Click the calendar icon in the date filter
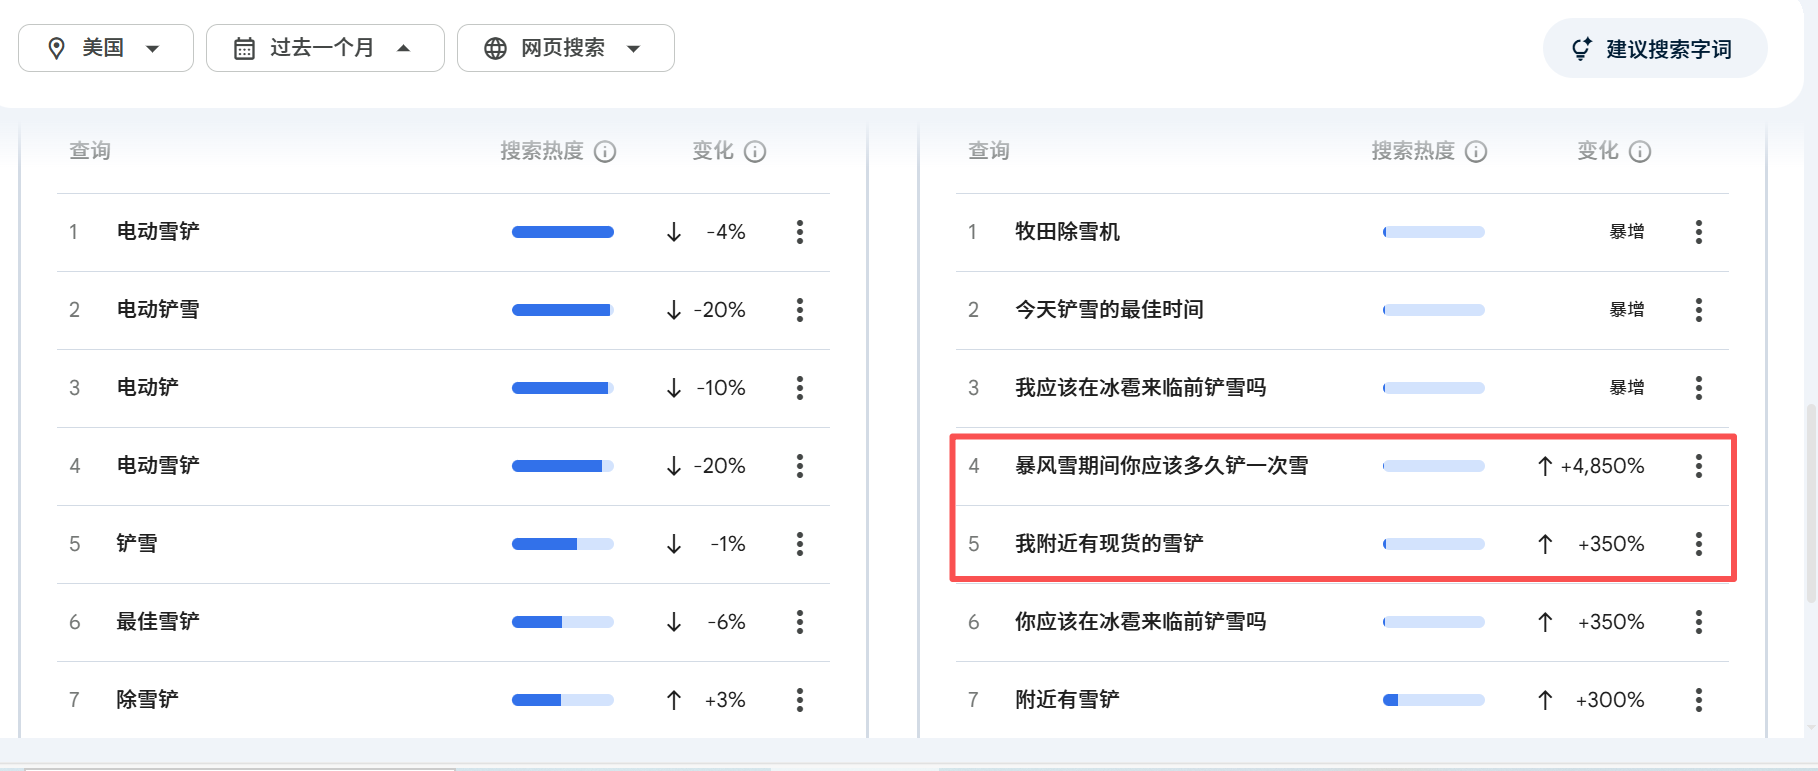The width and height of the screenshot is (1818, 771). pyautogui.click(x=244, y=48)
